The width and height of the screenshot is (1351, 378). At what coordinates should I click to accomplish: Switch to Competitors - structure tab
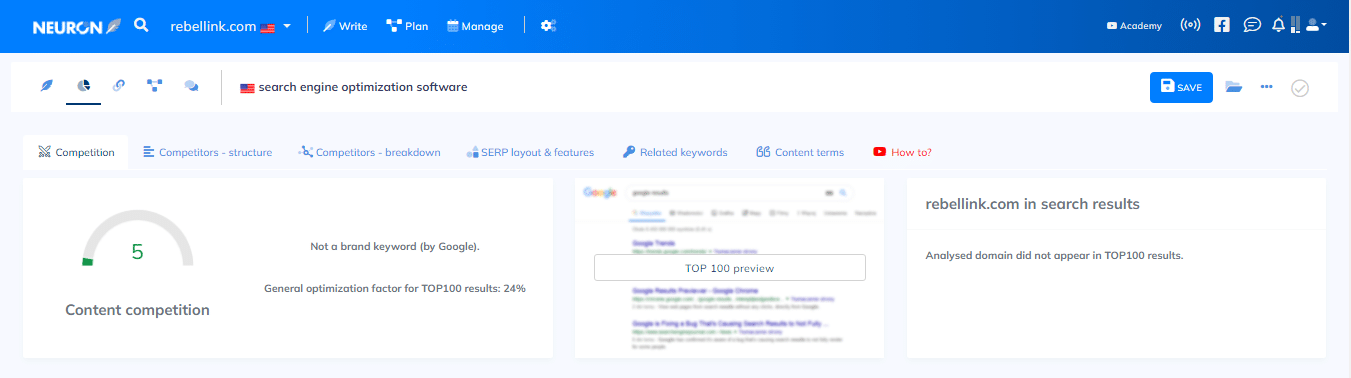(x=207, y=152)
